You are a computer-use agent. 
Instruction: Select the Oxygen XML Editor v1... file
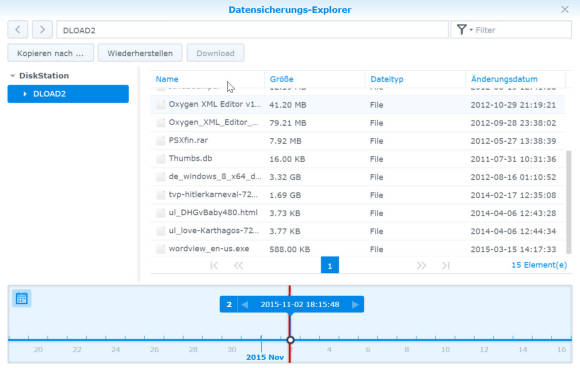(358, 105)
